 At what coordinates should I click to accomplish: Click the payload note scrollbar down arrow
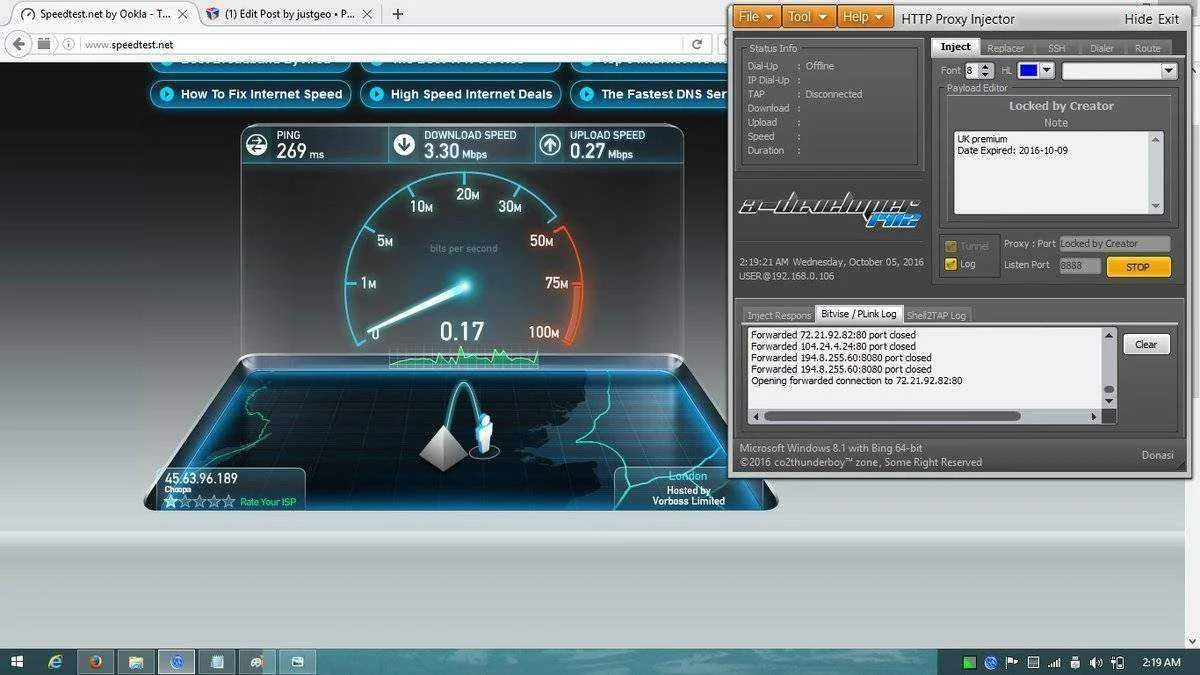(x=1157, y=207)
